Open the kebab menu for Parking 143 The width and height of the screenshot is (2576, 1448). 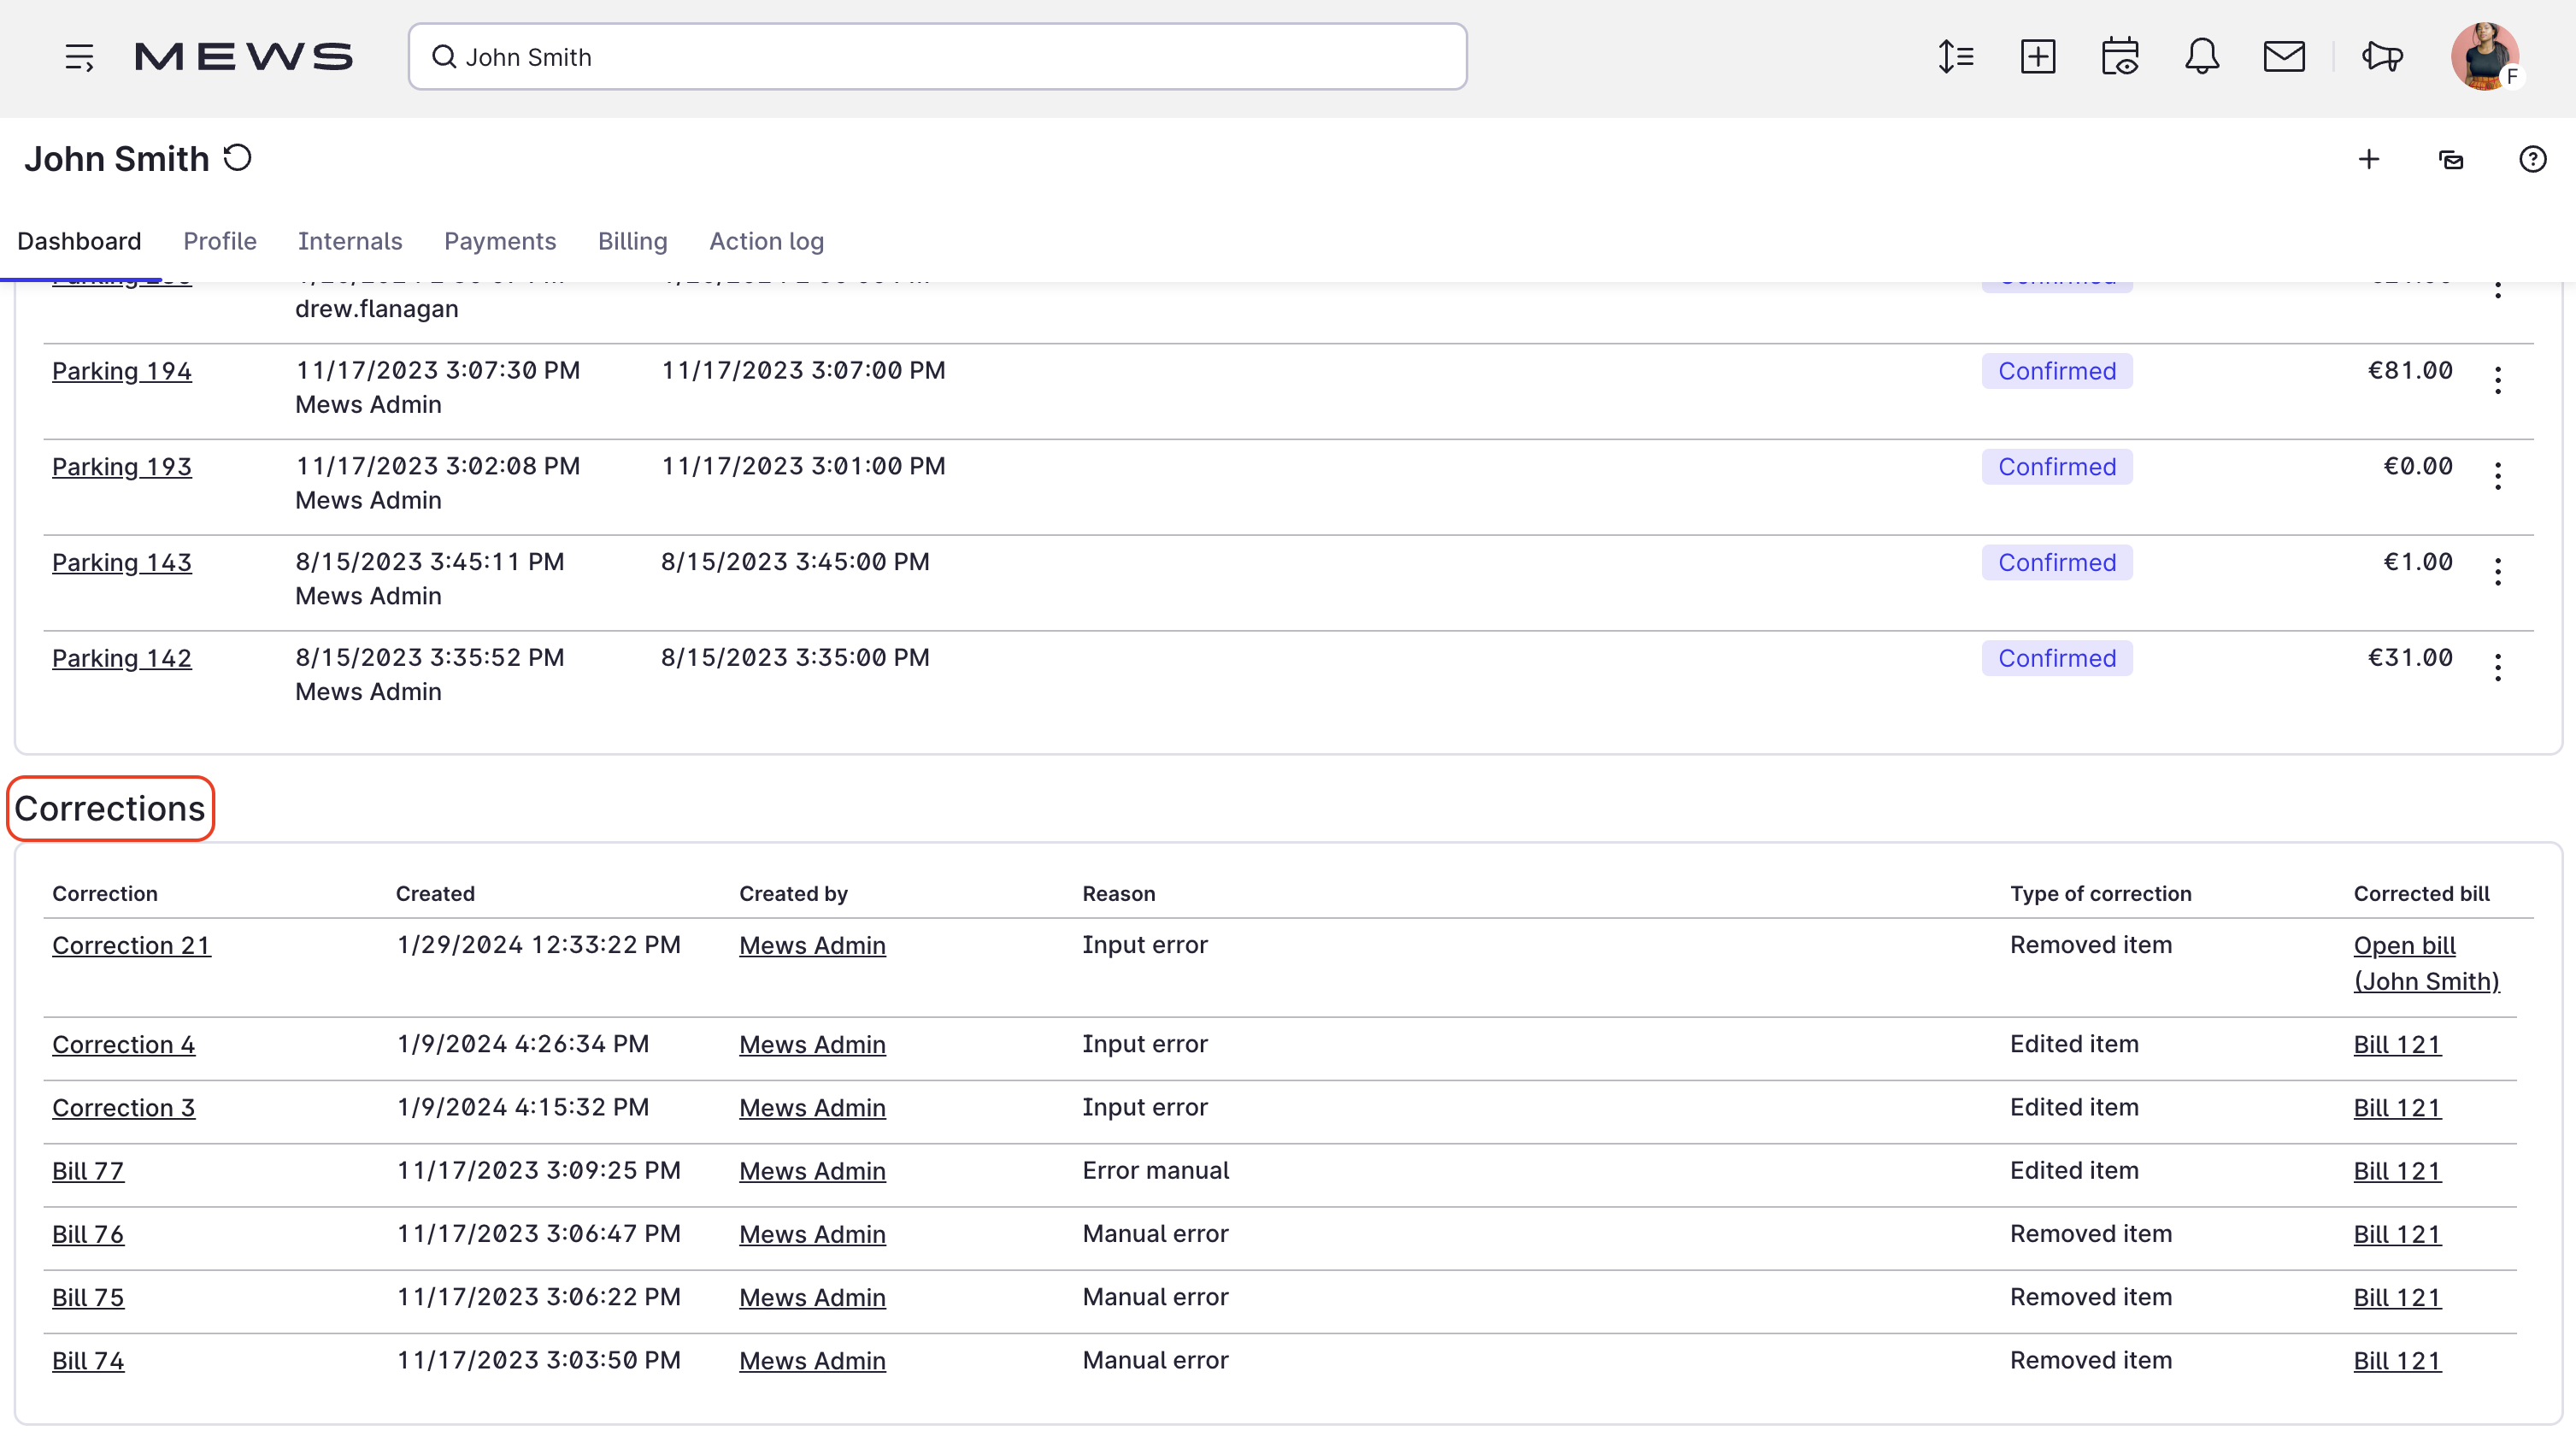(2497, 571)
